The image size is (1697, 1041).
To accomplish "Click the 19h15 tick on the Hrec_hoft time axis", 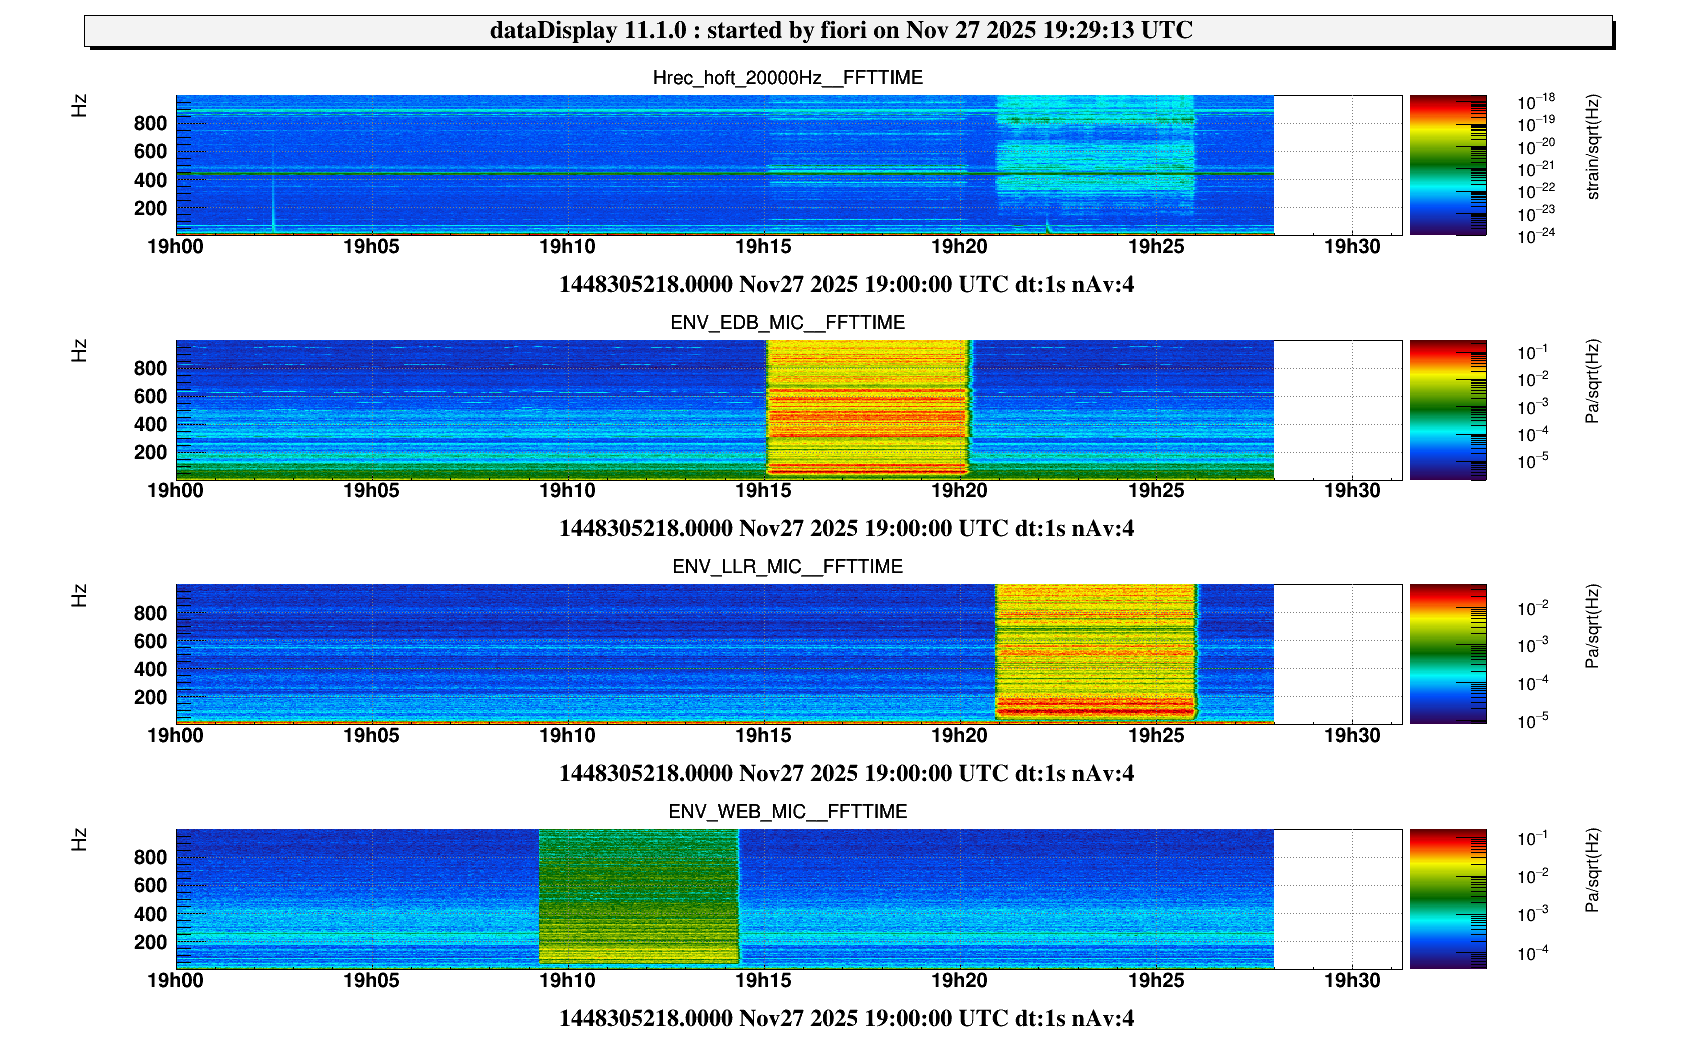I will tap(763, 247).
